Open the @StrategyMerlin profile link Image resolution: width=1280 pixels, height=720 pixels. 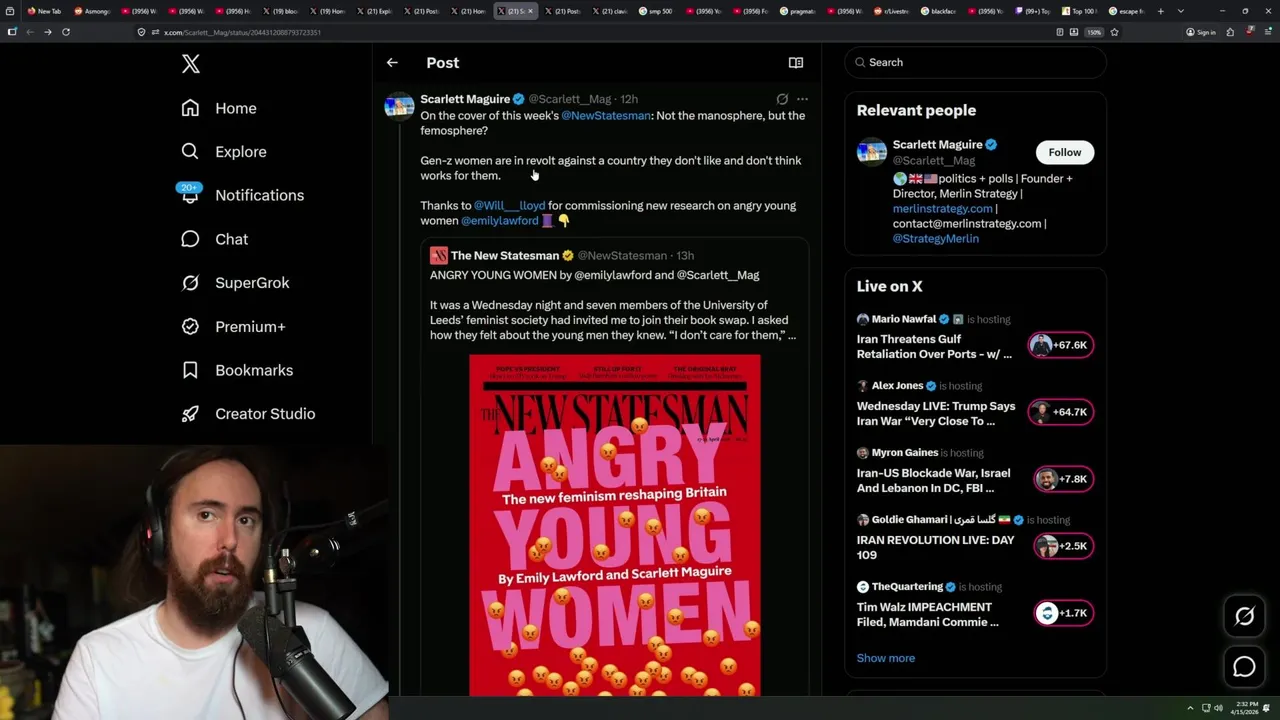click(935, 239)
